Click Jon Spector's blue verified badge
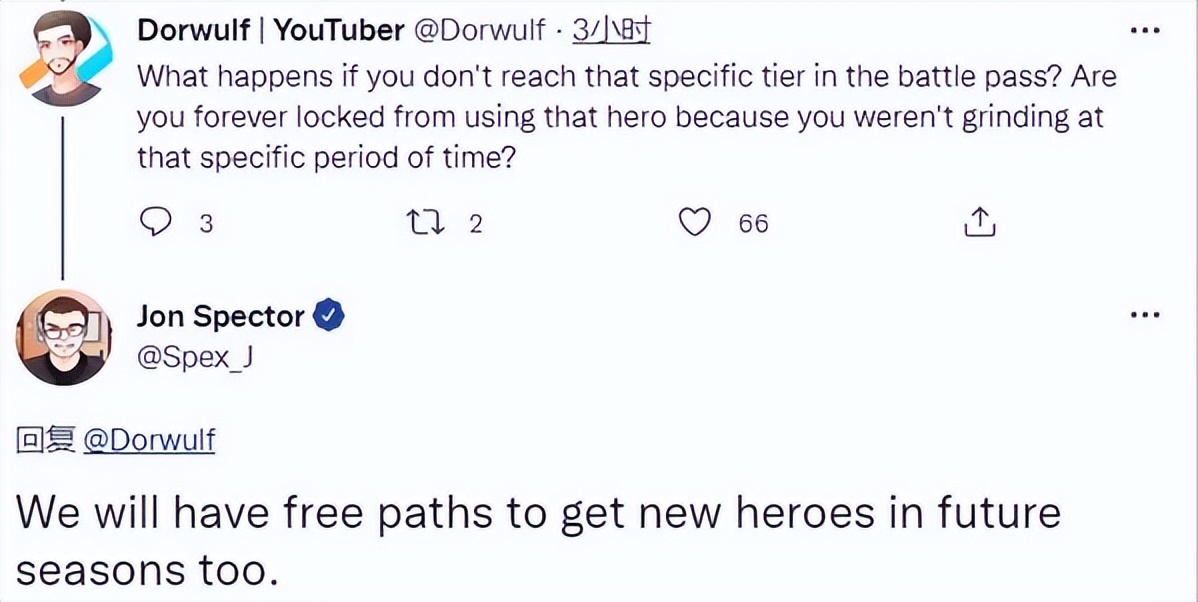Viewport: 1198px width, 602px height. pyautogui.click(x=329, y=317)
